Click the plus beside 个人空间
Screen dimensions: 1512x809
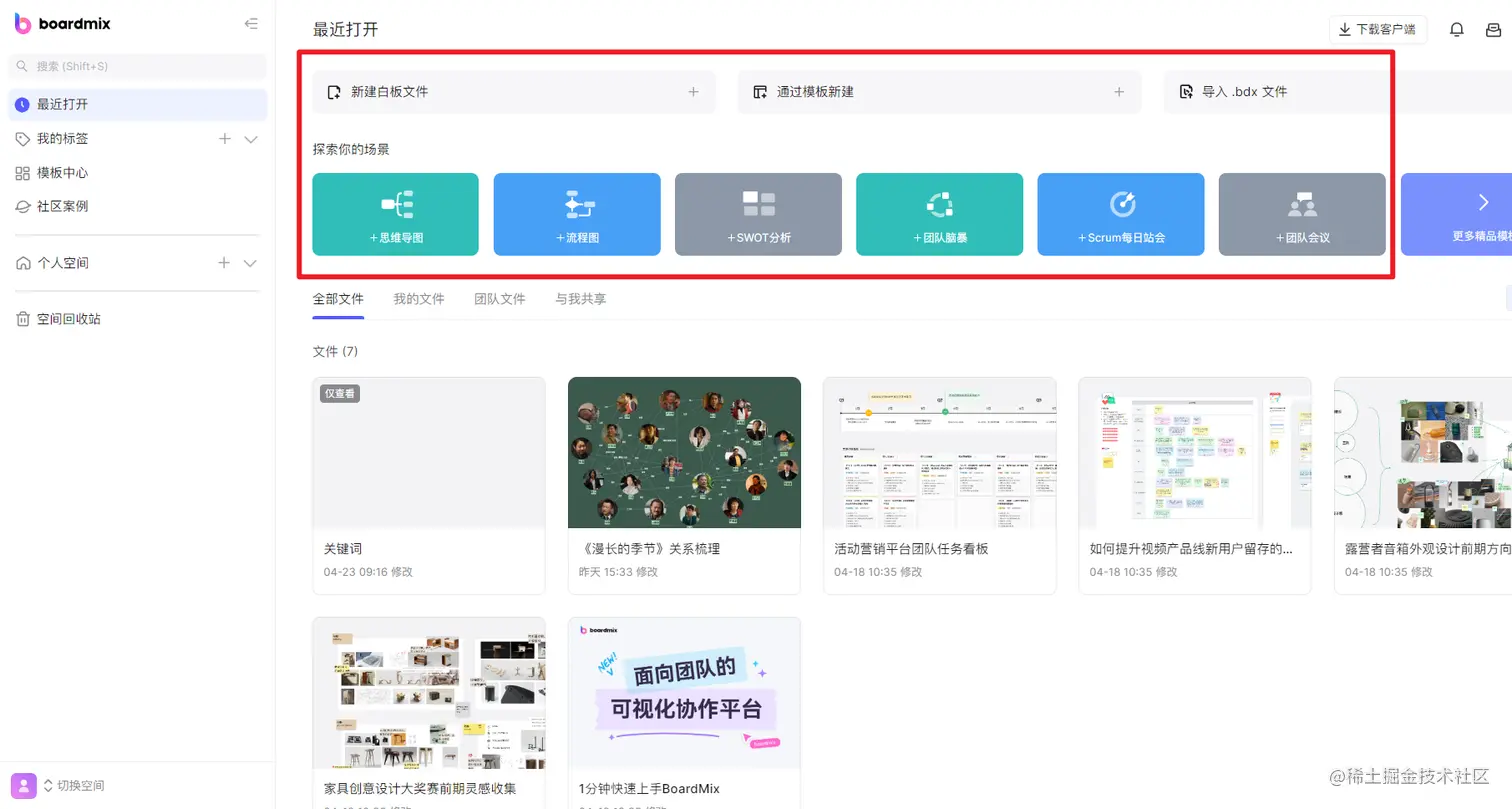(225, 263)
